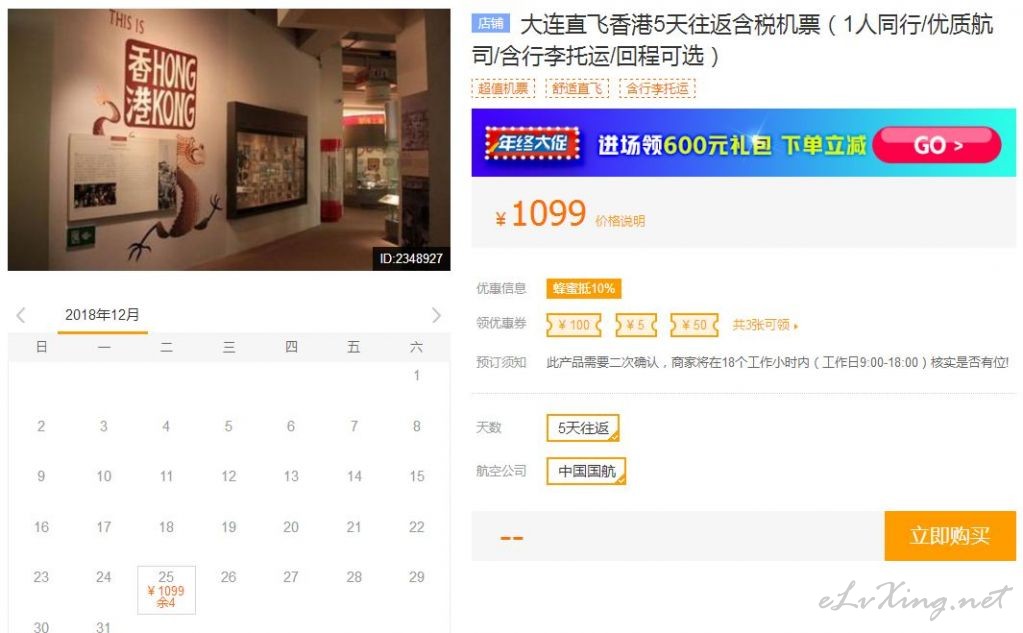The height and width of the screenshot is (633, 1023).
Task: Claim the ¥50 coupon
Action: coord(694,324)
